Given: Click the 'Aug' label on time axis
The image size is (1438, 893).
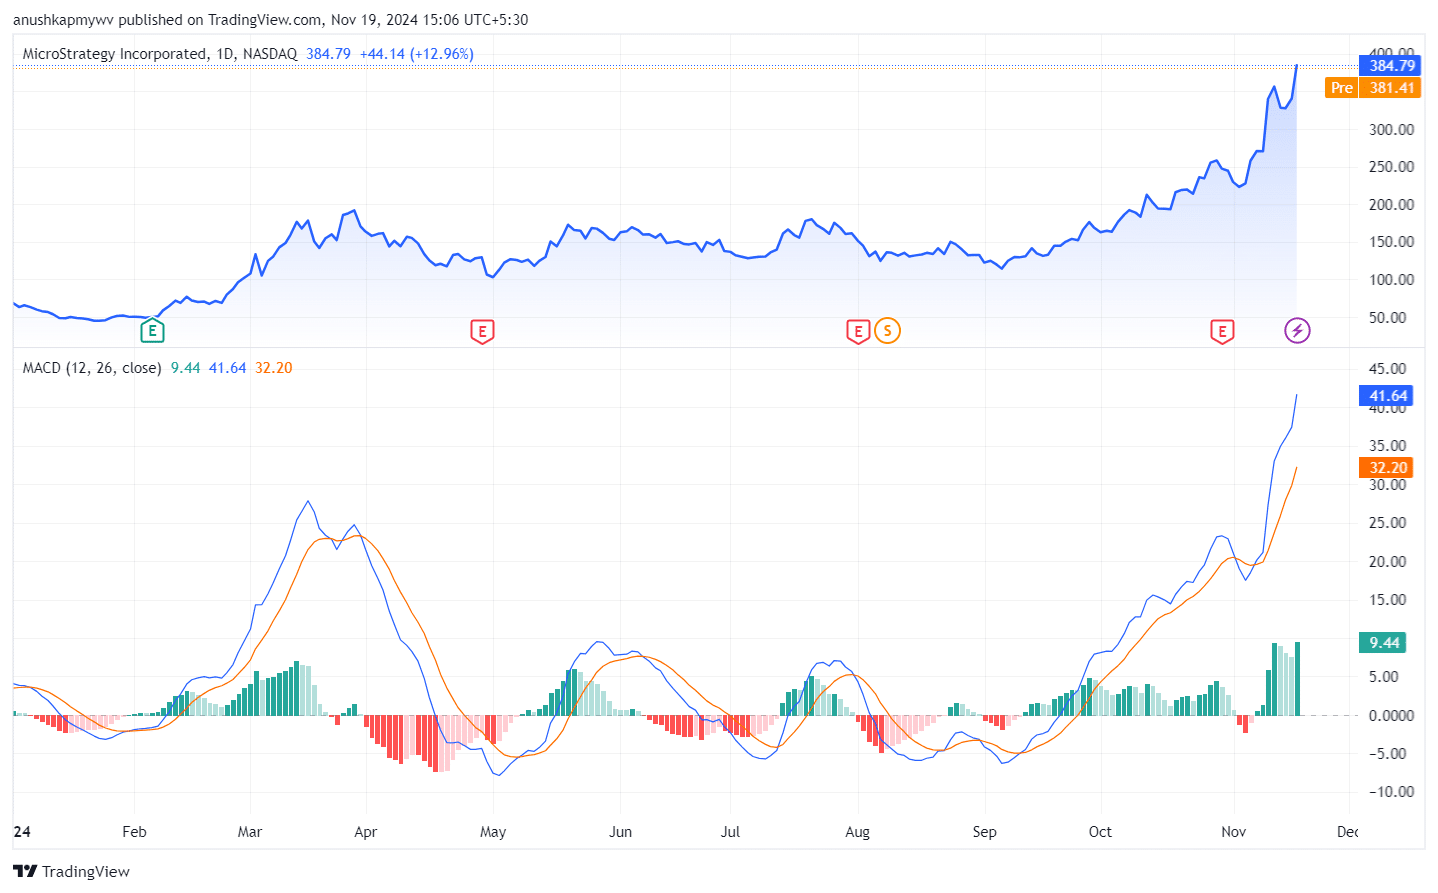Looking at the screenshot, I should click(x=858, y=832).
